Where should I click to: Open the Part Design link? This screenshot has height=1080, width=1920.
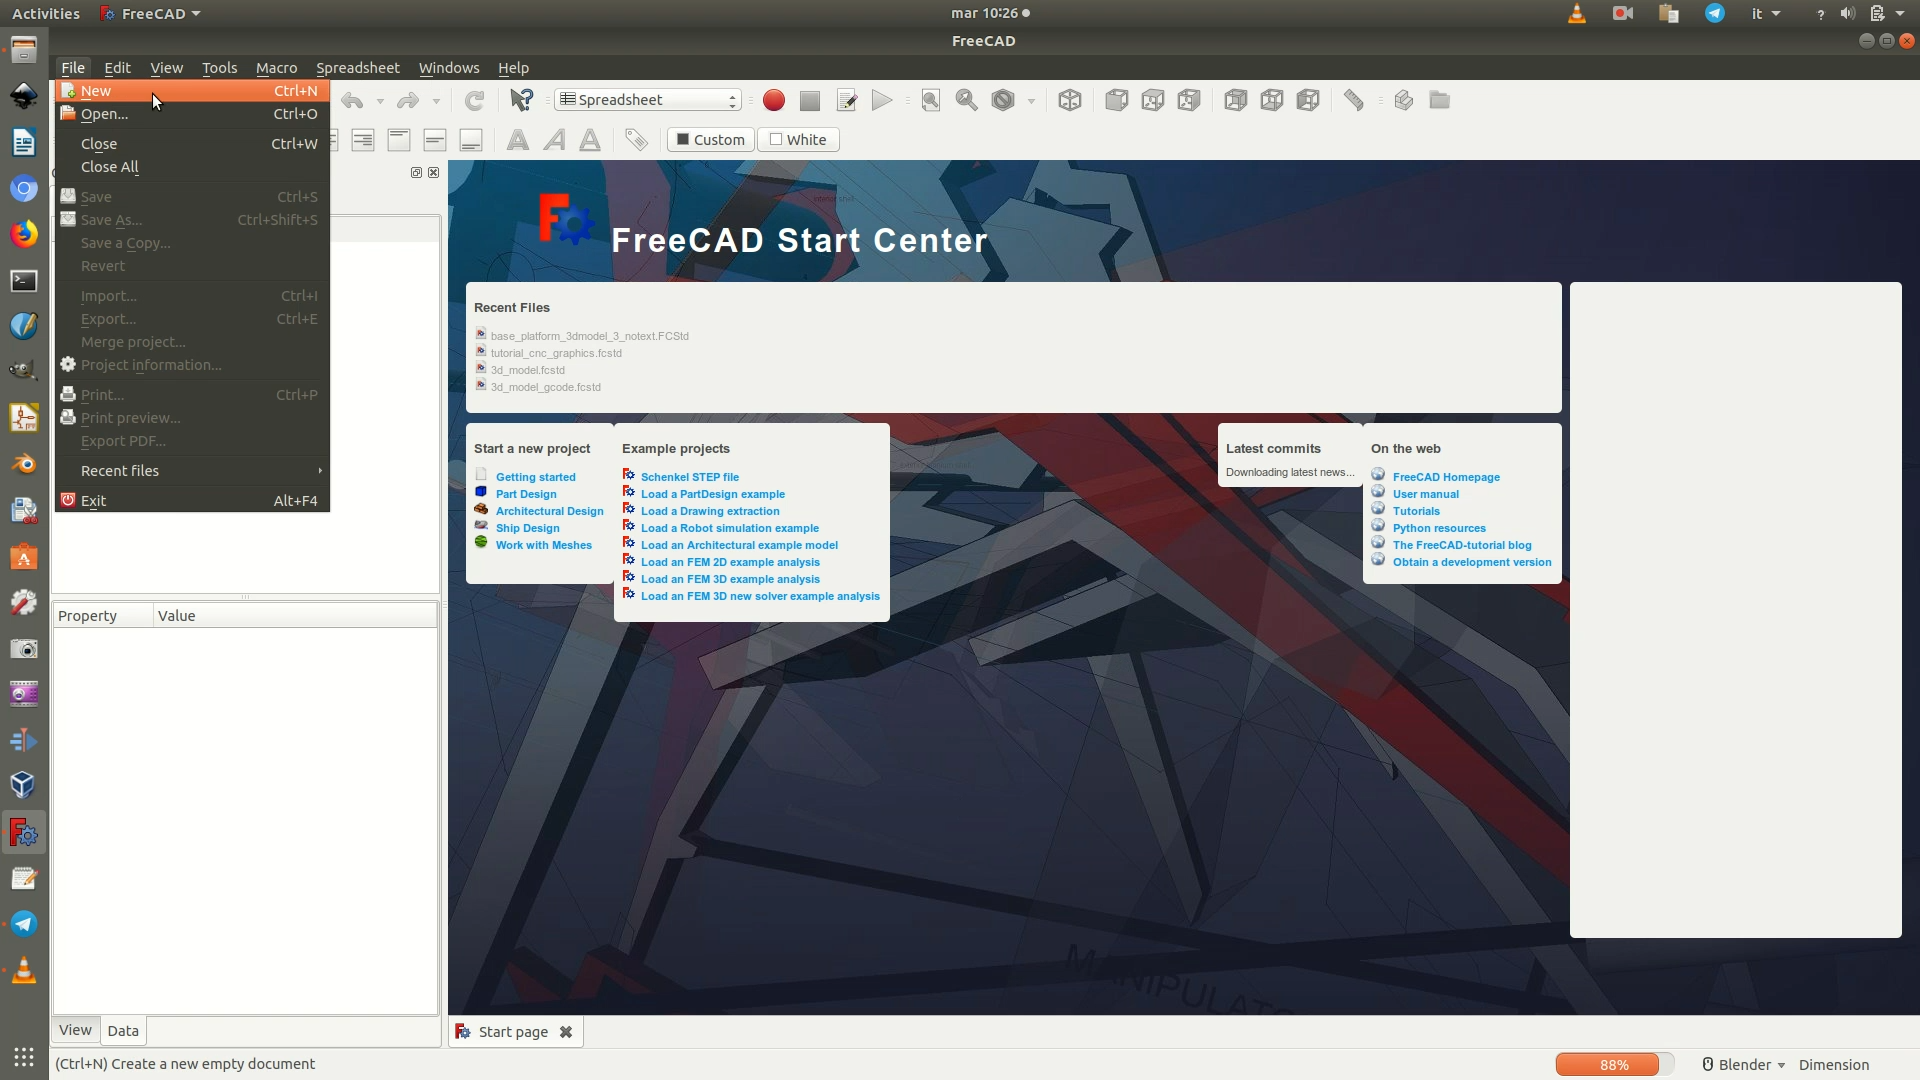point(526,494)
